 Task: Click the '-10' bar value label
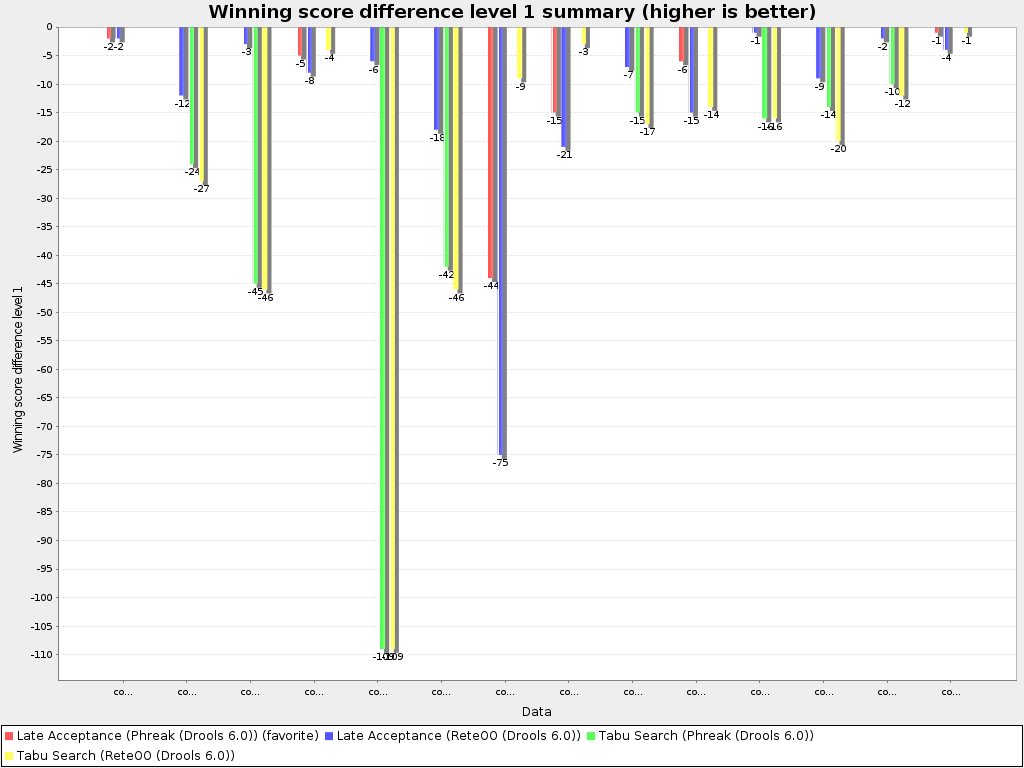tap(892, 92)
